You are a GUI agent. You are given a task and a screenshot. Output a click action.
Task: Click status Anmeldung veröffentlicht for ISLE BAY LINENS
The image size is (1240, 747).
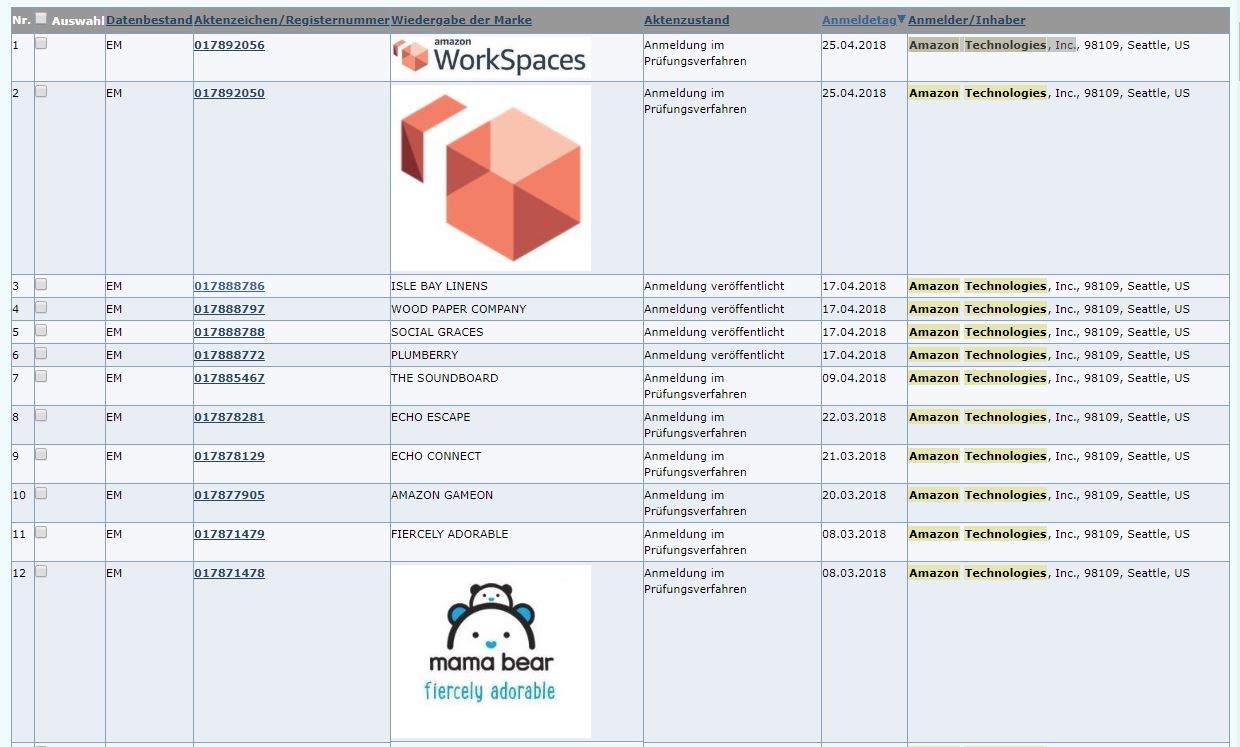714,286
